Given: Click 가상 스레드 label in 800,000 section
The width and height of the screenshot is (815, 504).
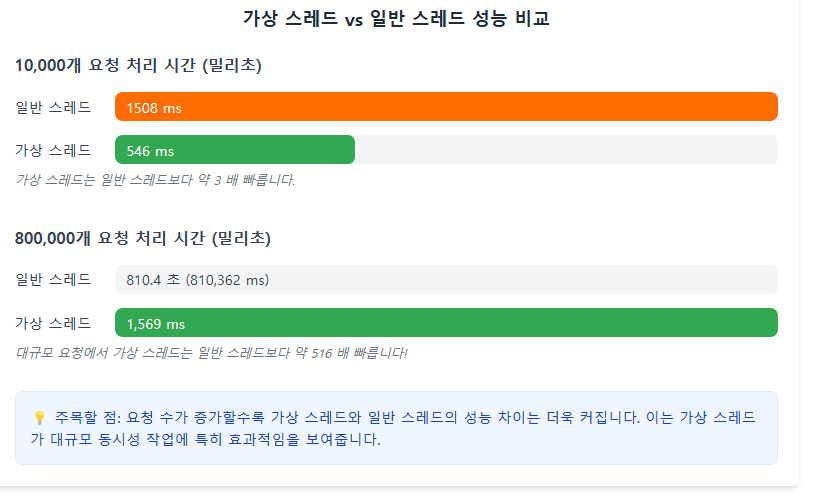Looking at the screenshot, I should tap(53, 324).
